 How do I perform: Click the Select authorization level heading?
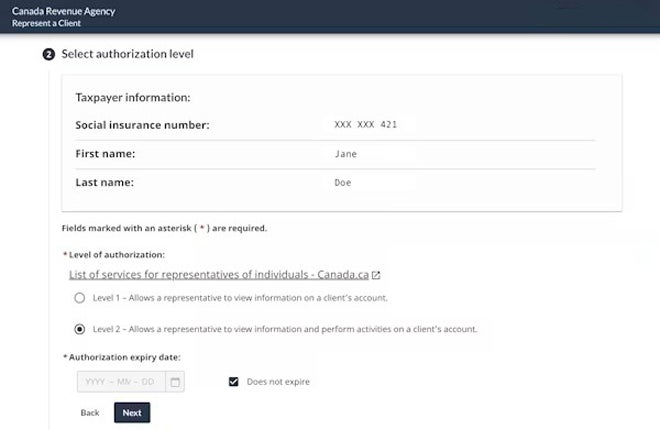coord(128,54)
